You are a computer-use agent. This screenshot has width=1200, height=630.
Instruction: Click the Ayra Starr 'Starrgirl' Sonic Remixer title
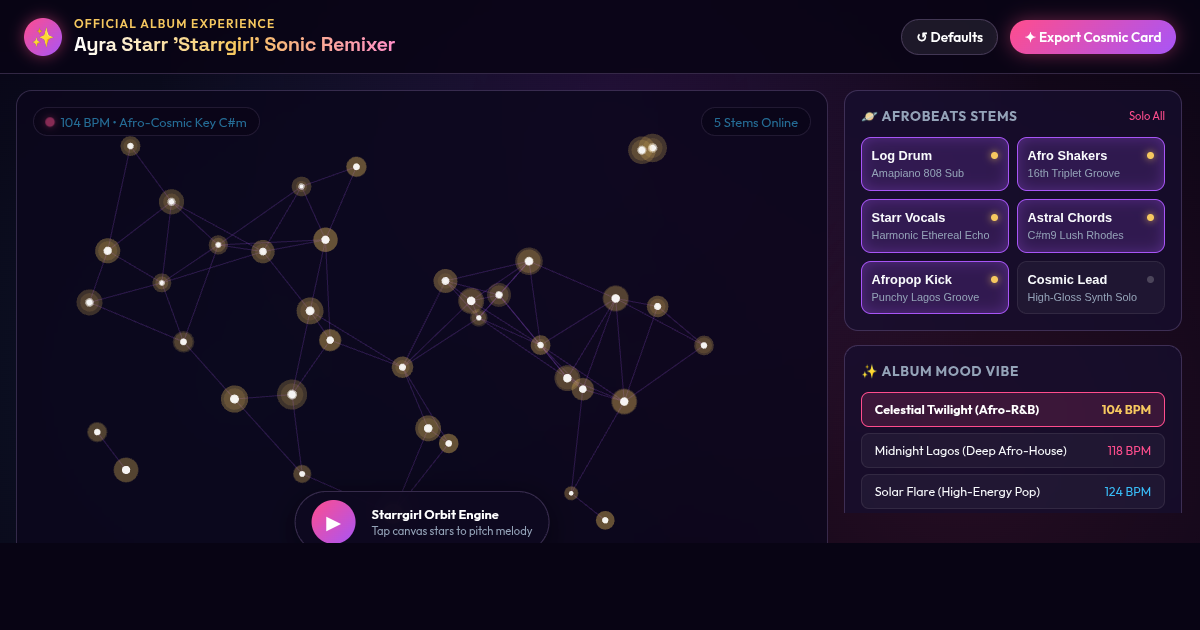tap(234, 44)
